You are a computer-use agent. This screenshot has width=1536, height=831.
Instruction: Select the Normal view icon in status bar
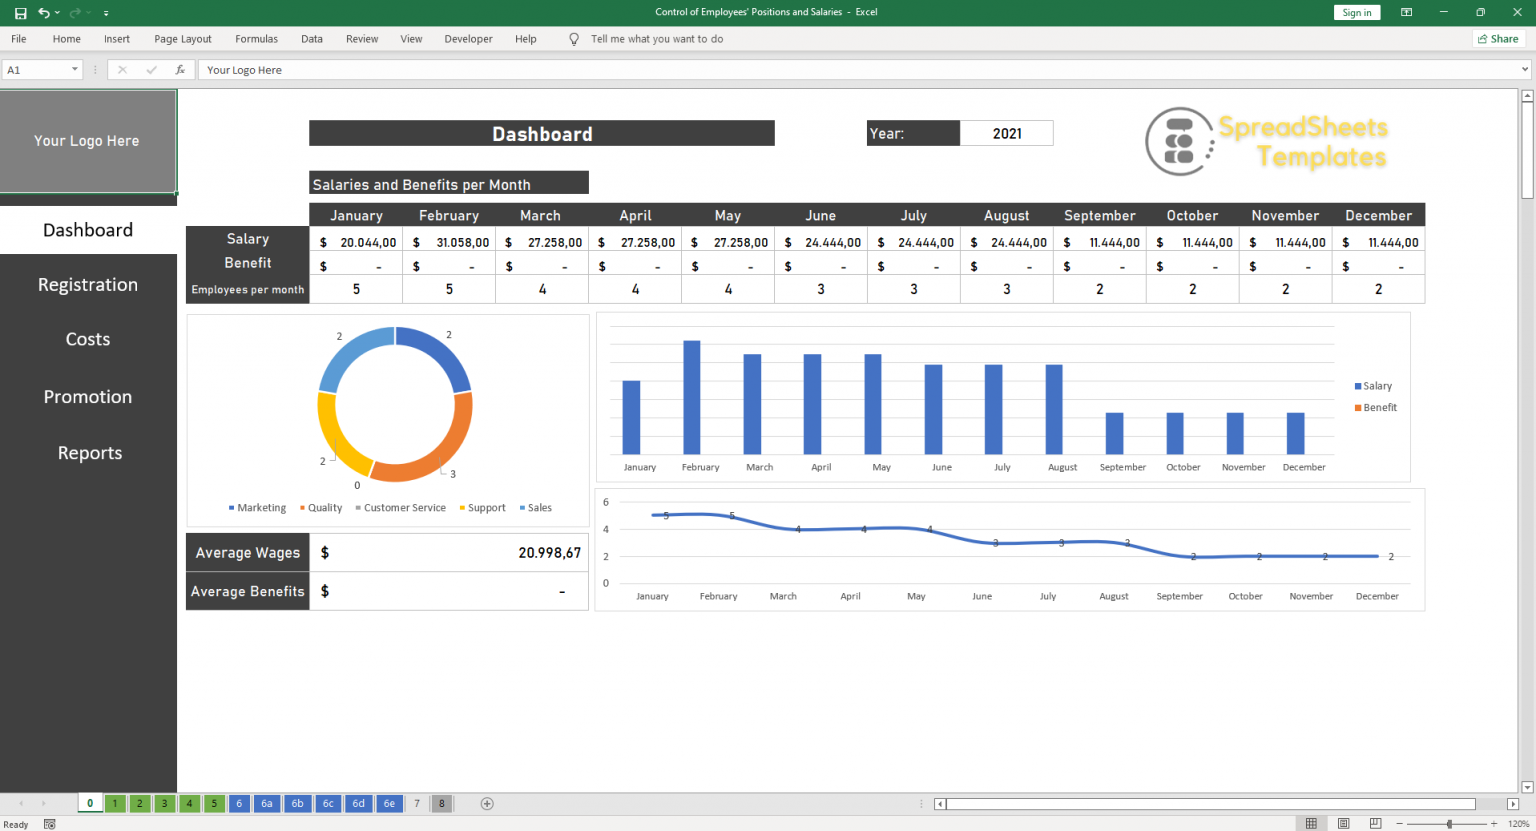pos(1311,823)
